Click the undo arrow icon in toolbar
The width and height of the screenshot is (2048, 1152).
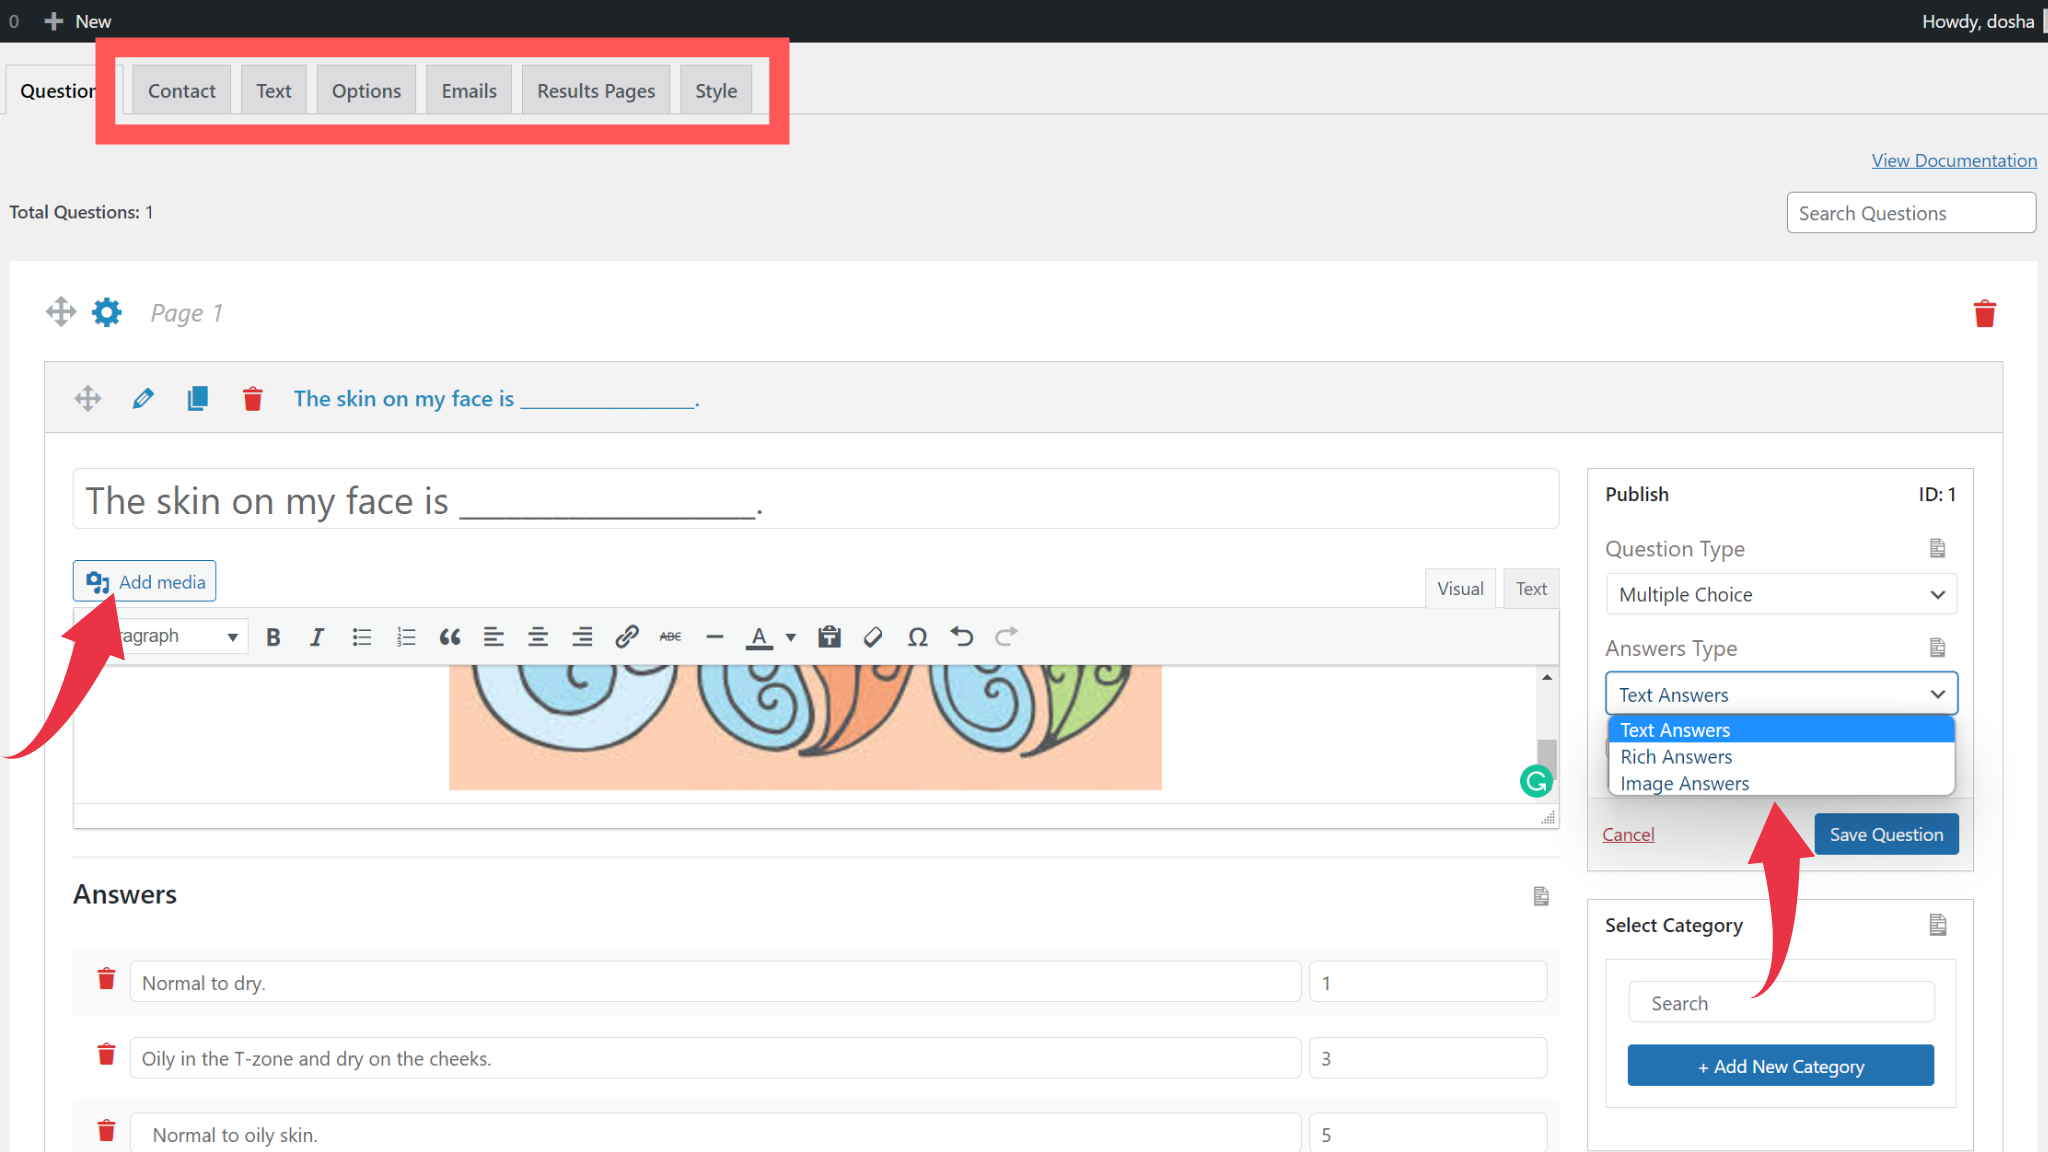(x=962, y=636)
